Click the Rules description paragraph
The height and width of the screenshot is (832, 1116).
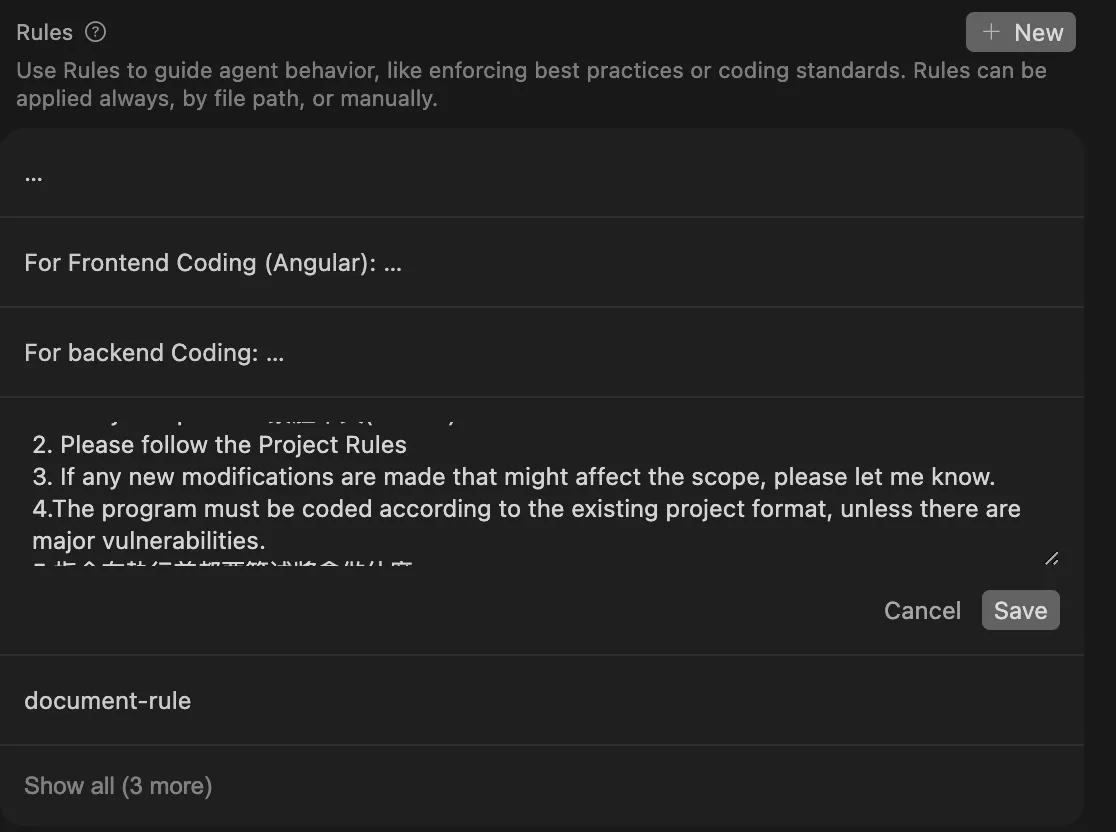pos(530,85)
